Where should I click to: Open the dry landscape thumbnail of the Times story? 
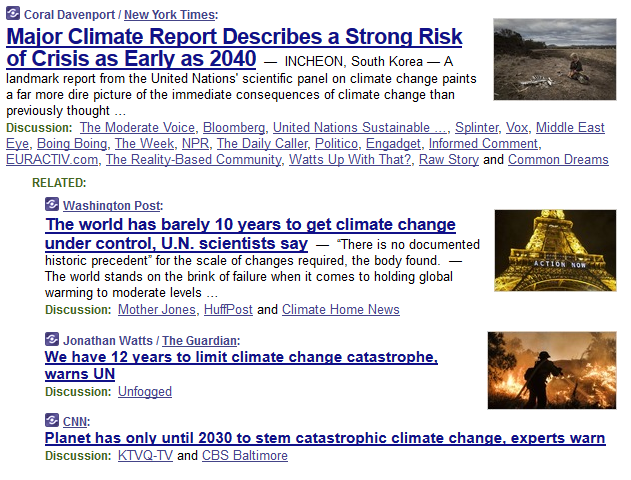554,59
